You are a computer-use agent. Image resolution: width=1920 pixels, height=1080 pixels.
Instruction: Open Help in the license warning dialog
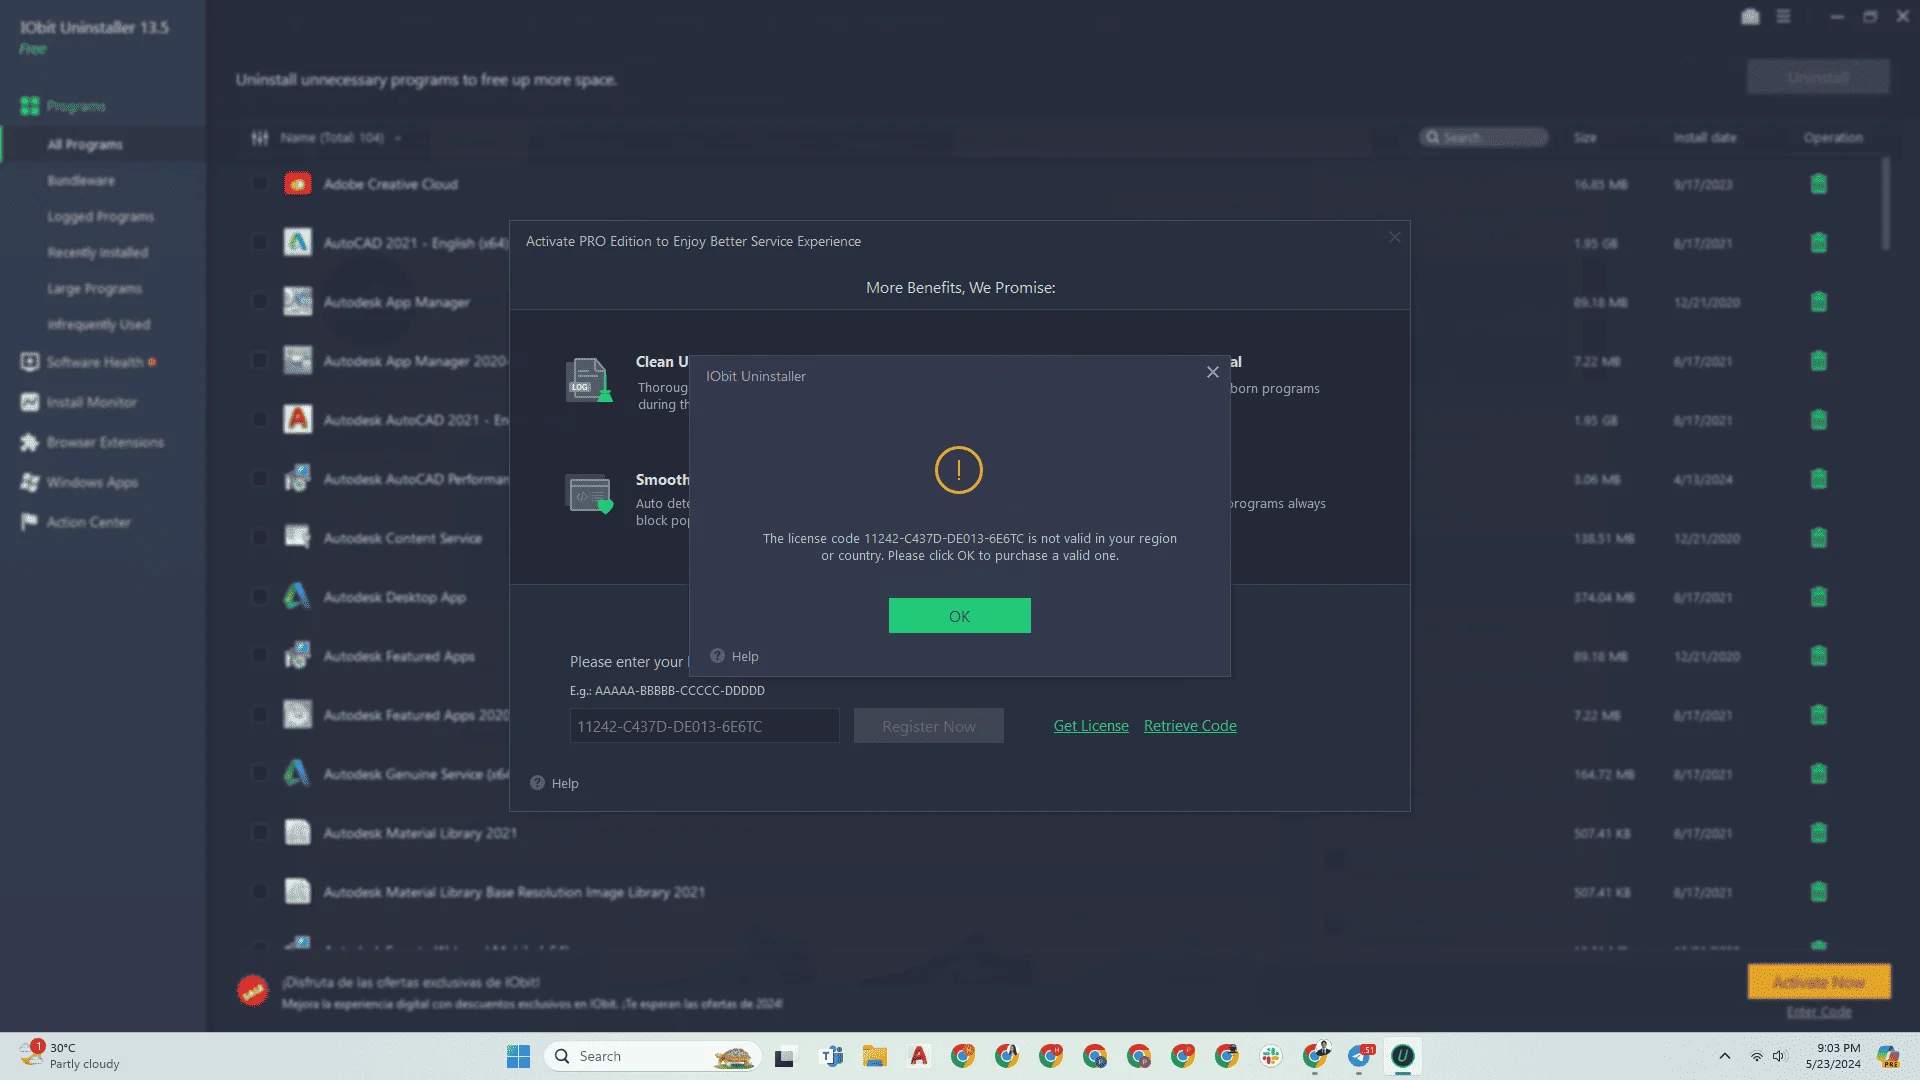744,656
